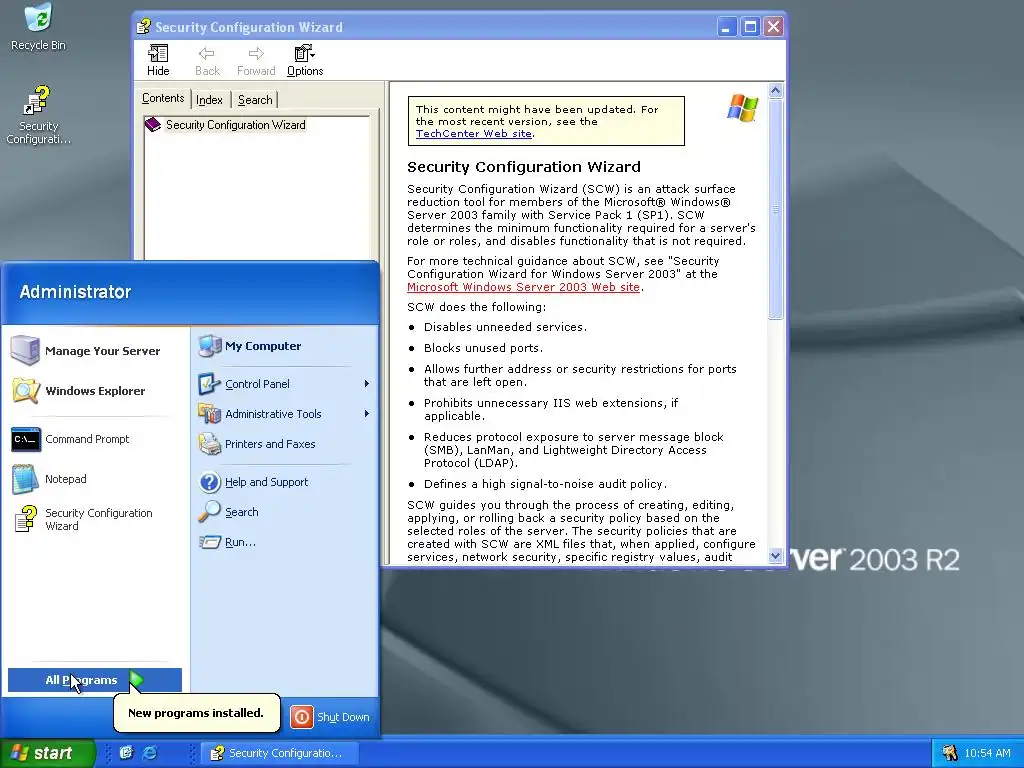Click the scroll down arrow in help content
The width and height of the screenshot is (1024, 768).
(775, 556)
